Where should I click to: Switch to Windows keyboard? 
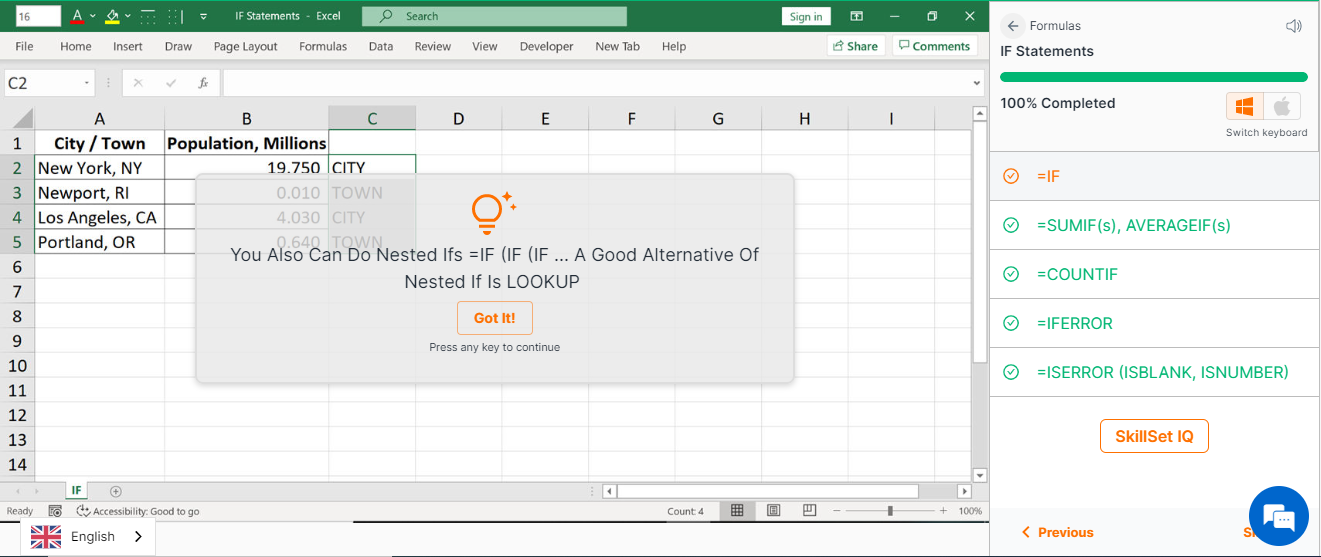click(x=1245, y=106)
